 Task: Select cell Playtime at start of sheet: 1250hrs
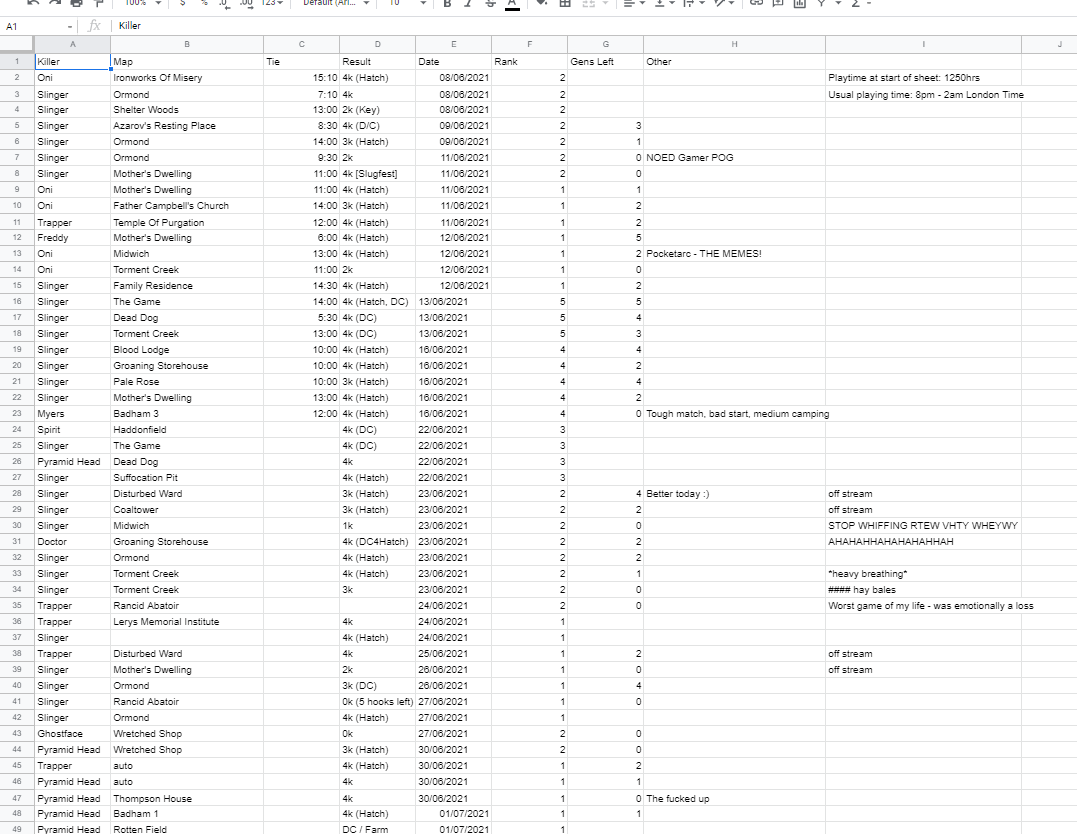tap(923, 78)
